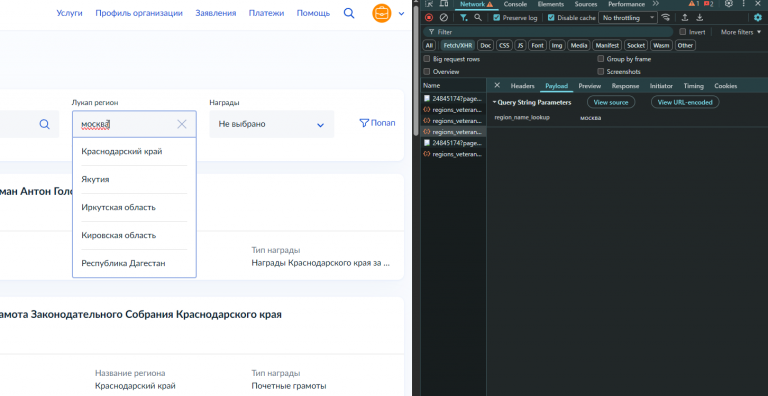Expand the Награды dropdown
Viewport: 768px width, 396px height.
click(x=271, y=124)
